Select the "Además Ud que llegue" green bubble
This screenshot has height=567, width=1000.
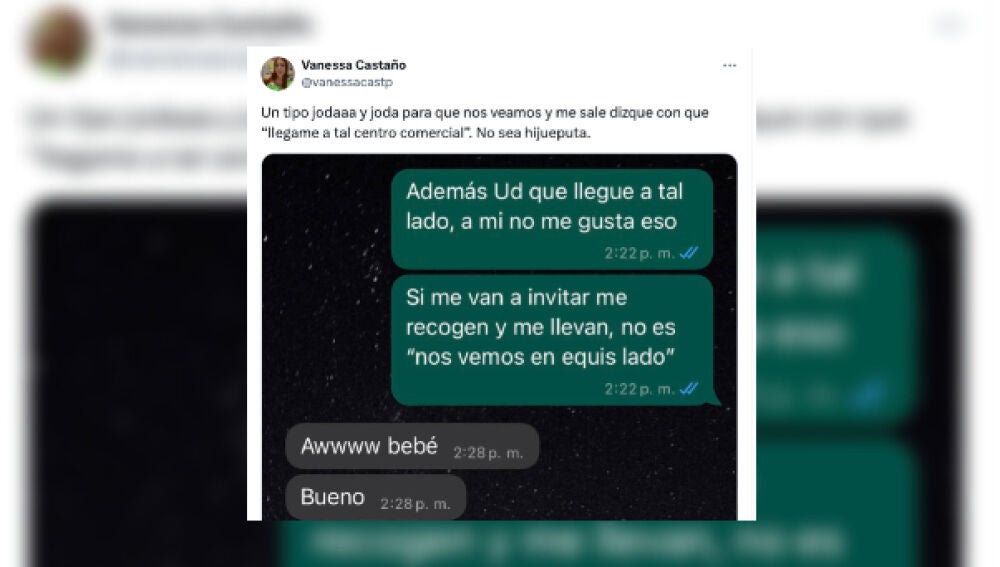[552, 219]
